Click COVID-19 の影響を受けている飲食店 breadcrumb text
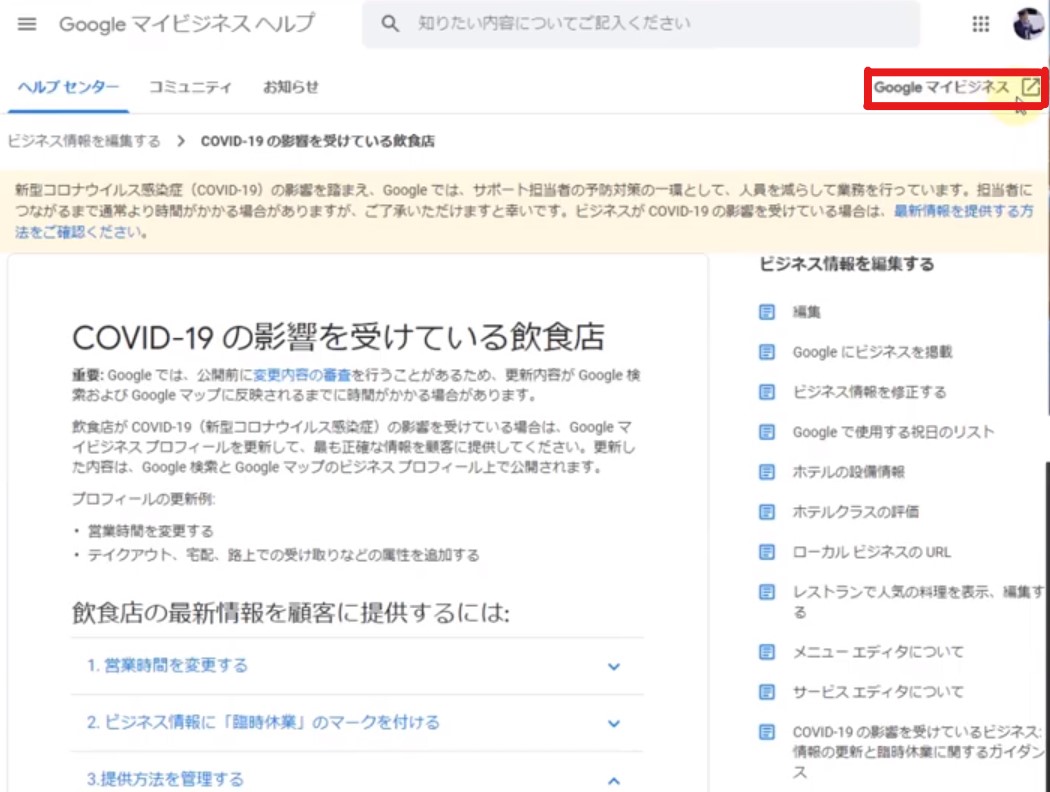The image size is (1050, 792). (x=317, y=141)
